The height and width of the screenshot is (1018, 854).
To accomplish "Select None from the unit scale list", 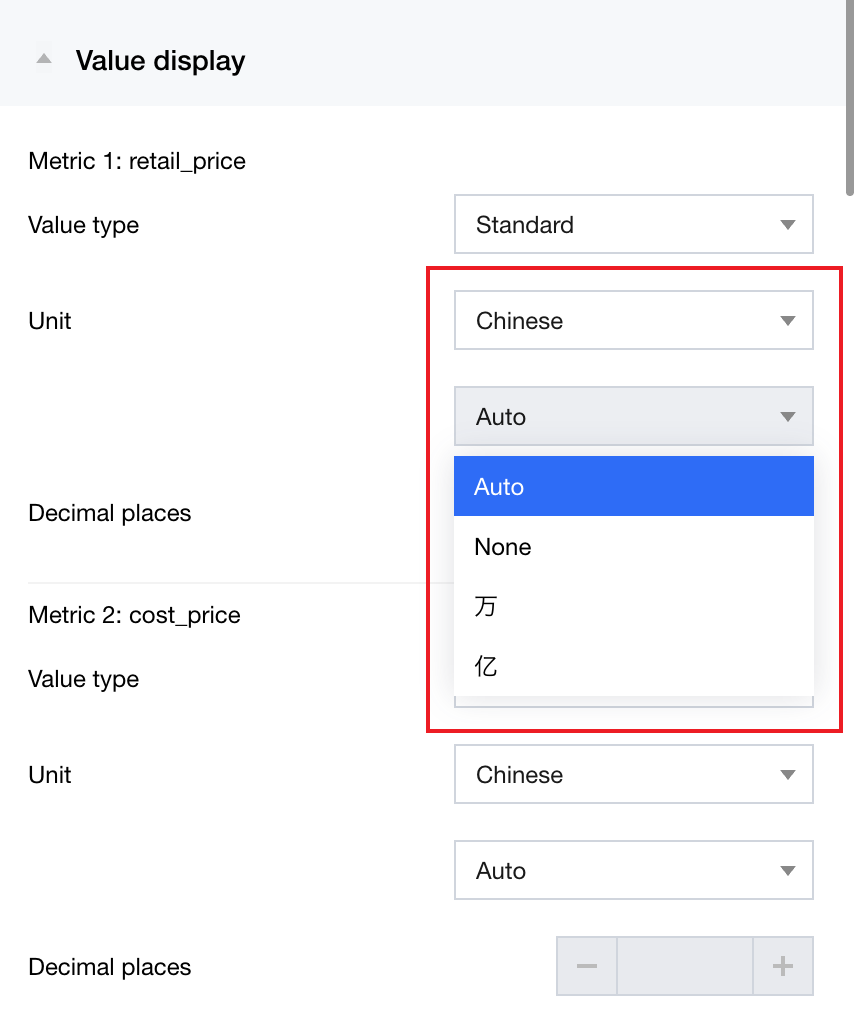I will 633,547.
